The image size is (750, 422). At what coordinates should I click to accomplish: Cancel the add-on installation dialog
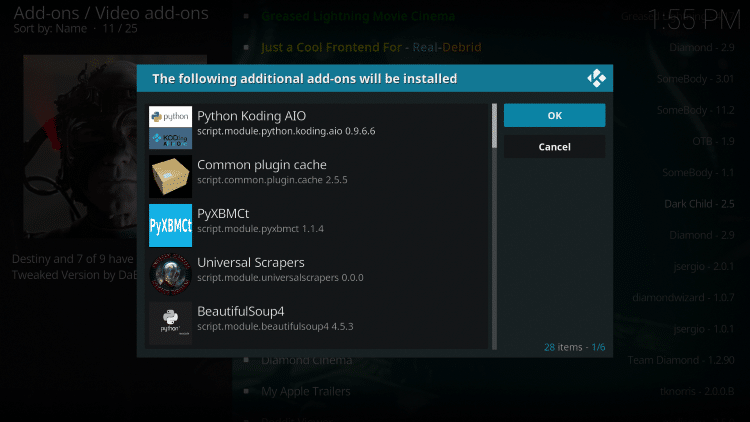point(554,146)
